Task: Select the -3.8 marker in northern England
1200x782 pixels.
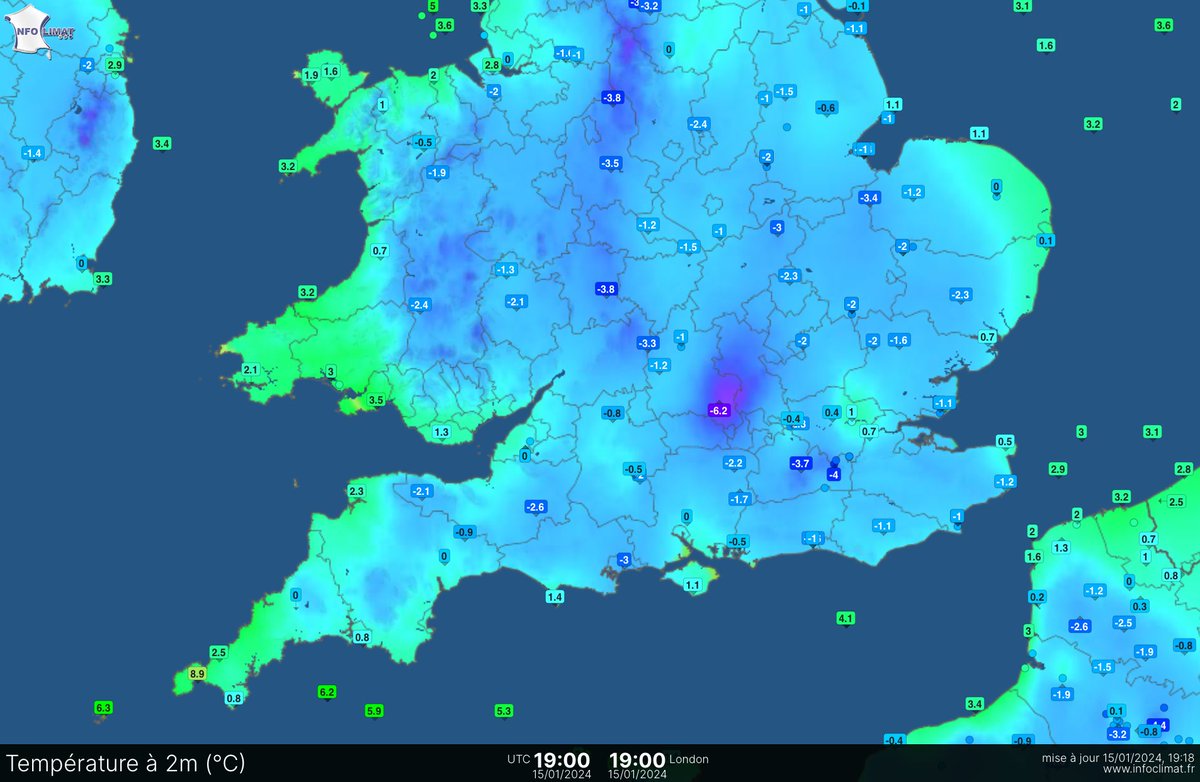Action: [610, 98]
